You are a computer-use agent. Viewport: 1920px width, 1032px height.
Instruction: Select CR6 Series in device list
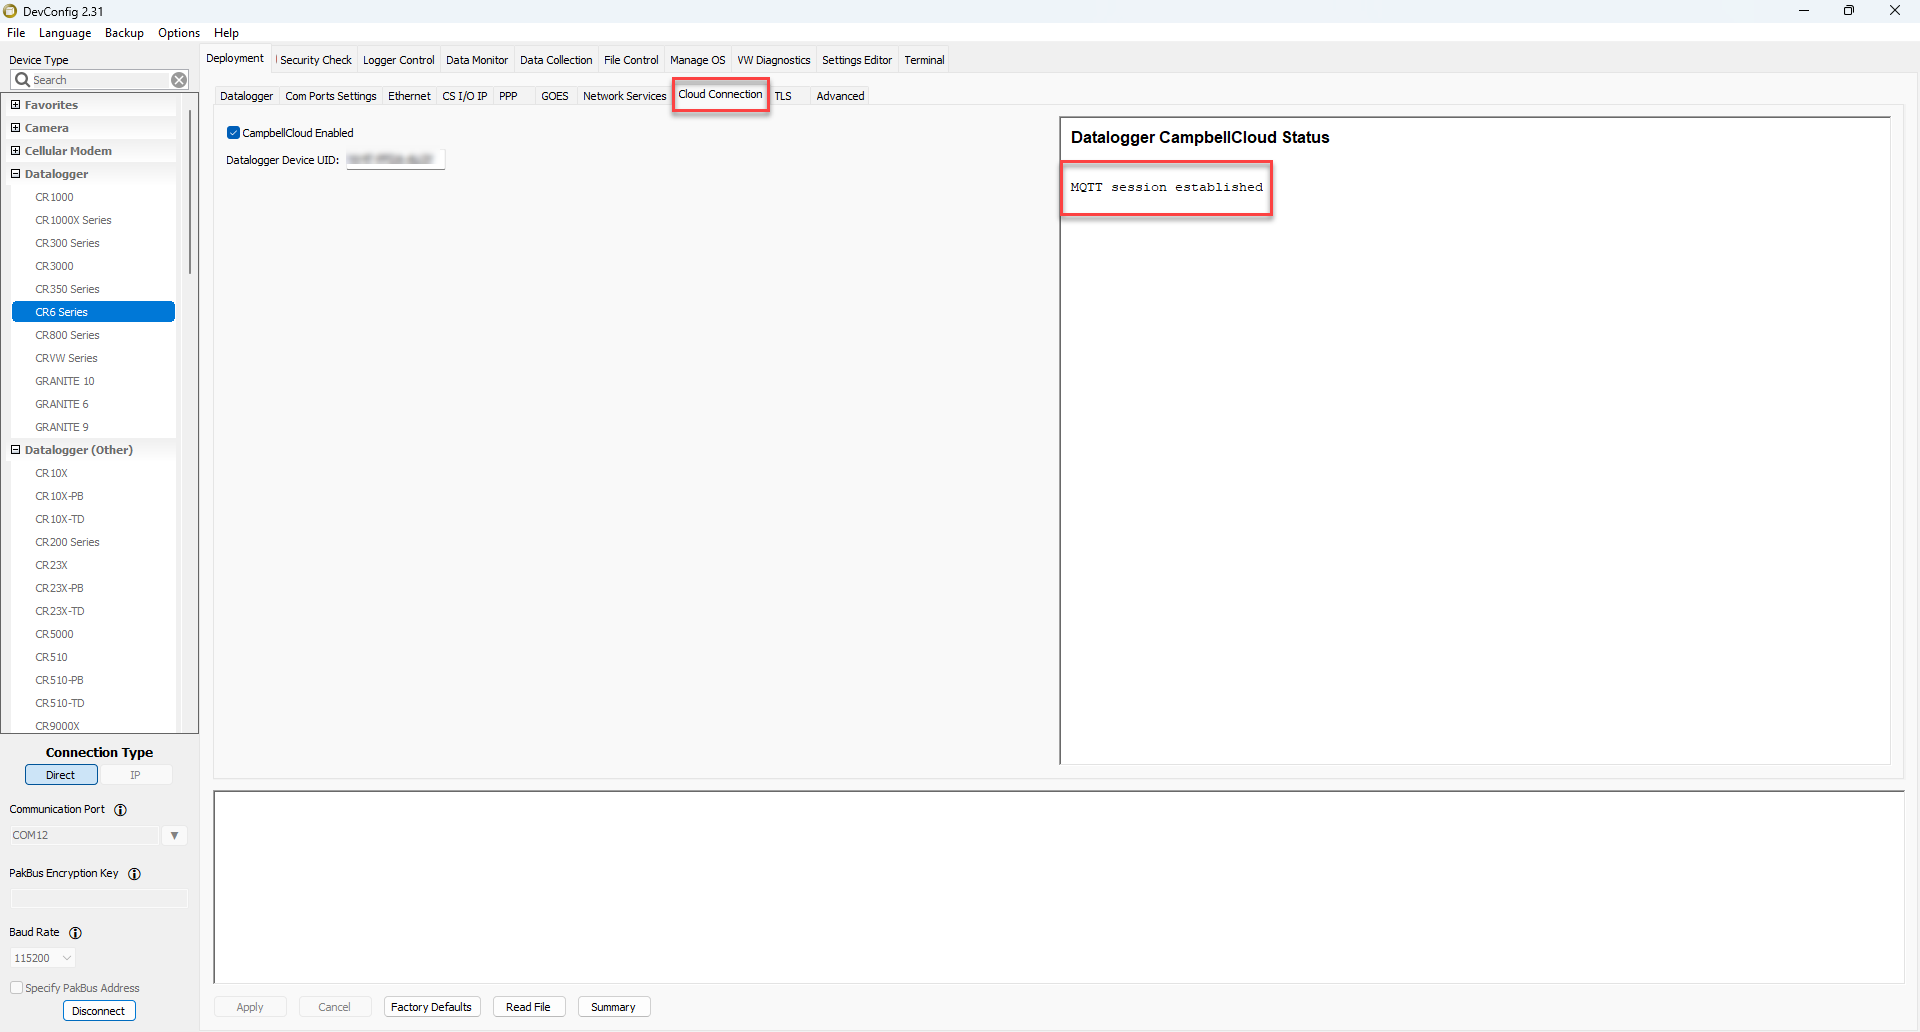tap(93, 312)
